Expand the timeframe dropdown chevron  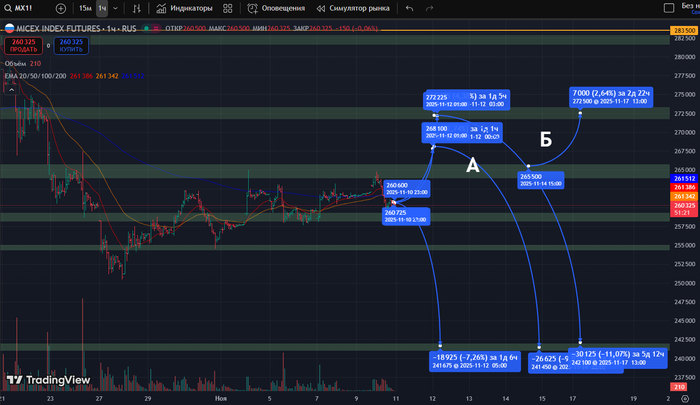pos(116,8)
